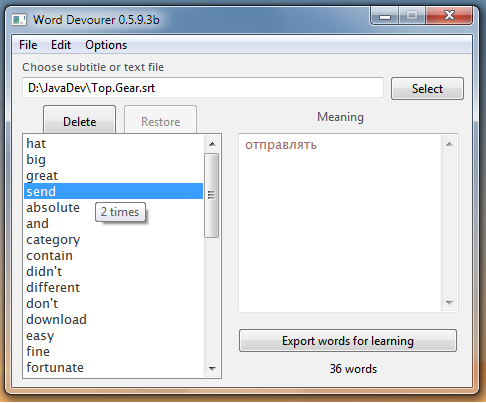Click the '36 words' counter label
The height and width of the screenshot is (403, 486).
coord(353,369)
